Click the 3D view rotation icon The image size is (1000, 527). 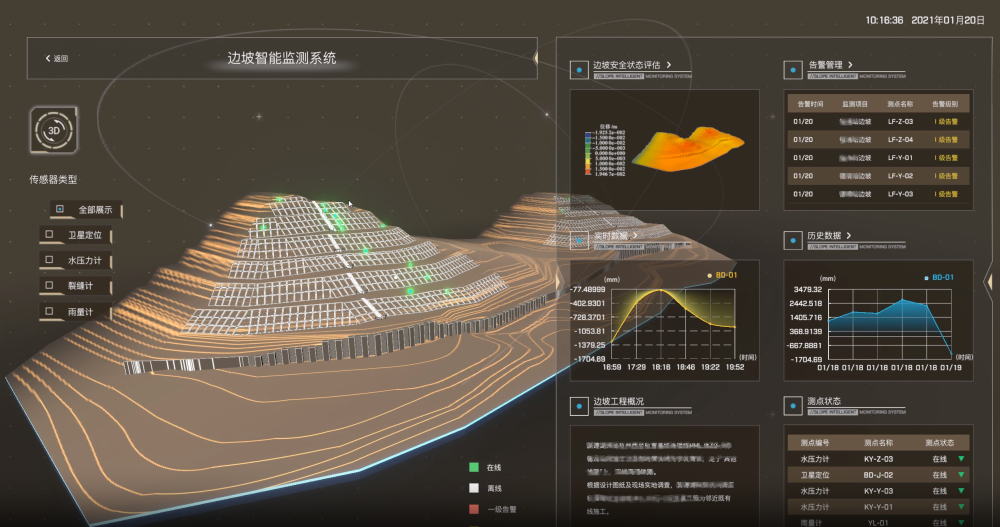point(53,130)
